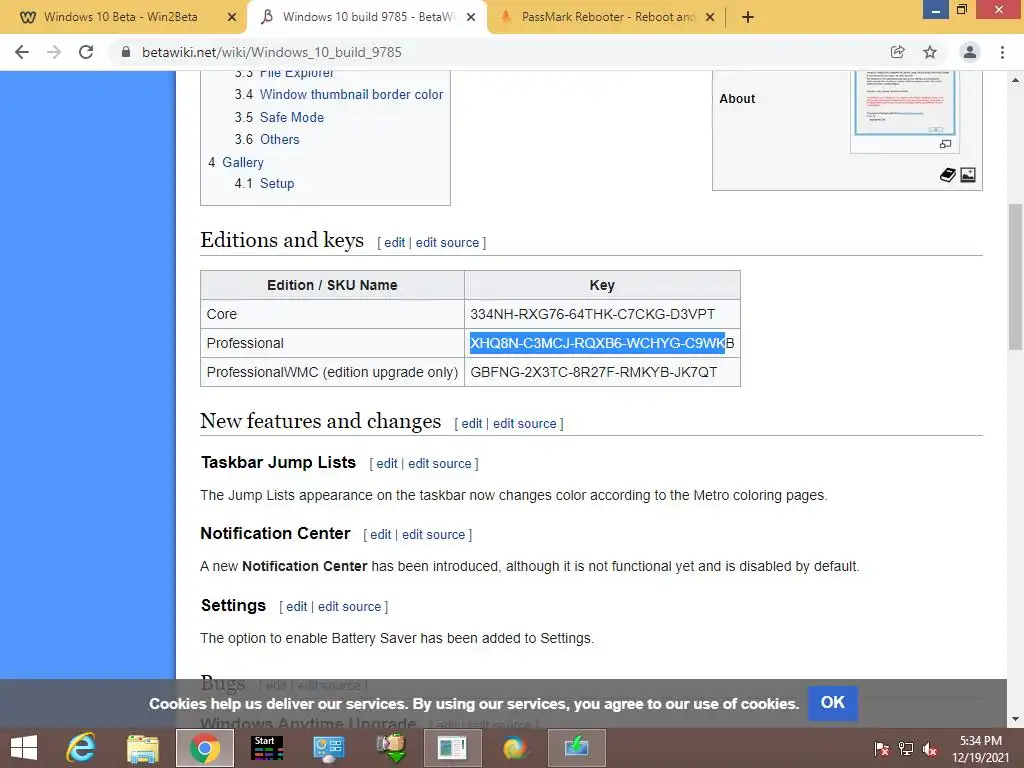The image size is (1024, 768).
Task: Edit source of Taskbar Jump Lists
Action: tap(440, 464)
